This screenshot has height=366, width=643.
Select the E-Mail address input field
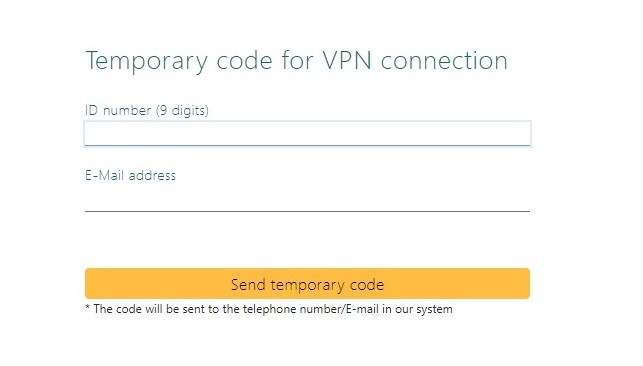(308, 199)
